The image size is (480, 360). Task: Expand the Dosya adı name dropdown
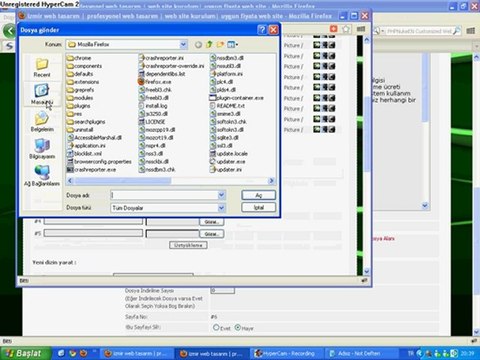click(x=221, y=195)
